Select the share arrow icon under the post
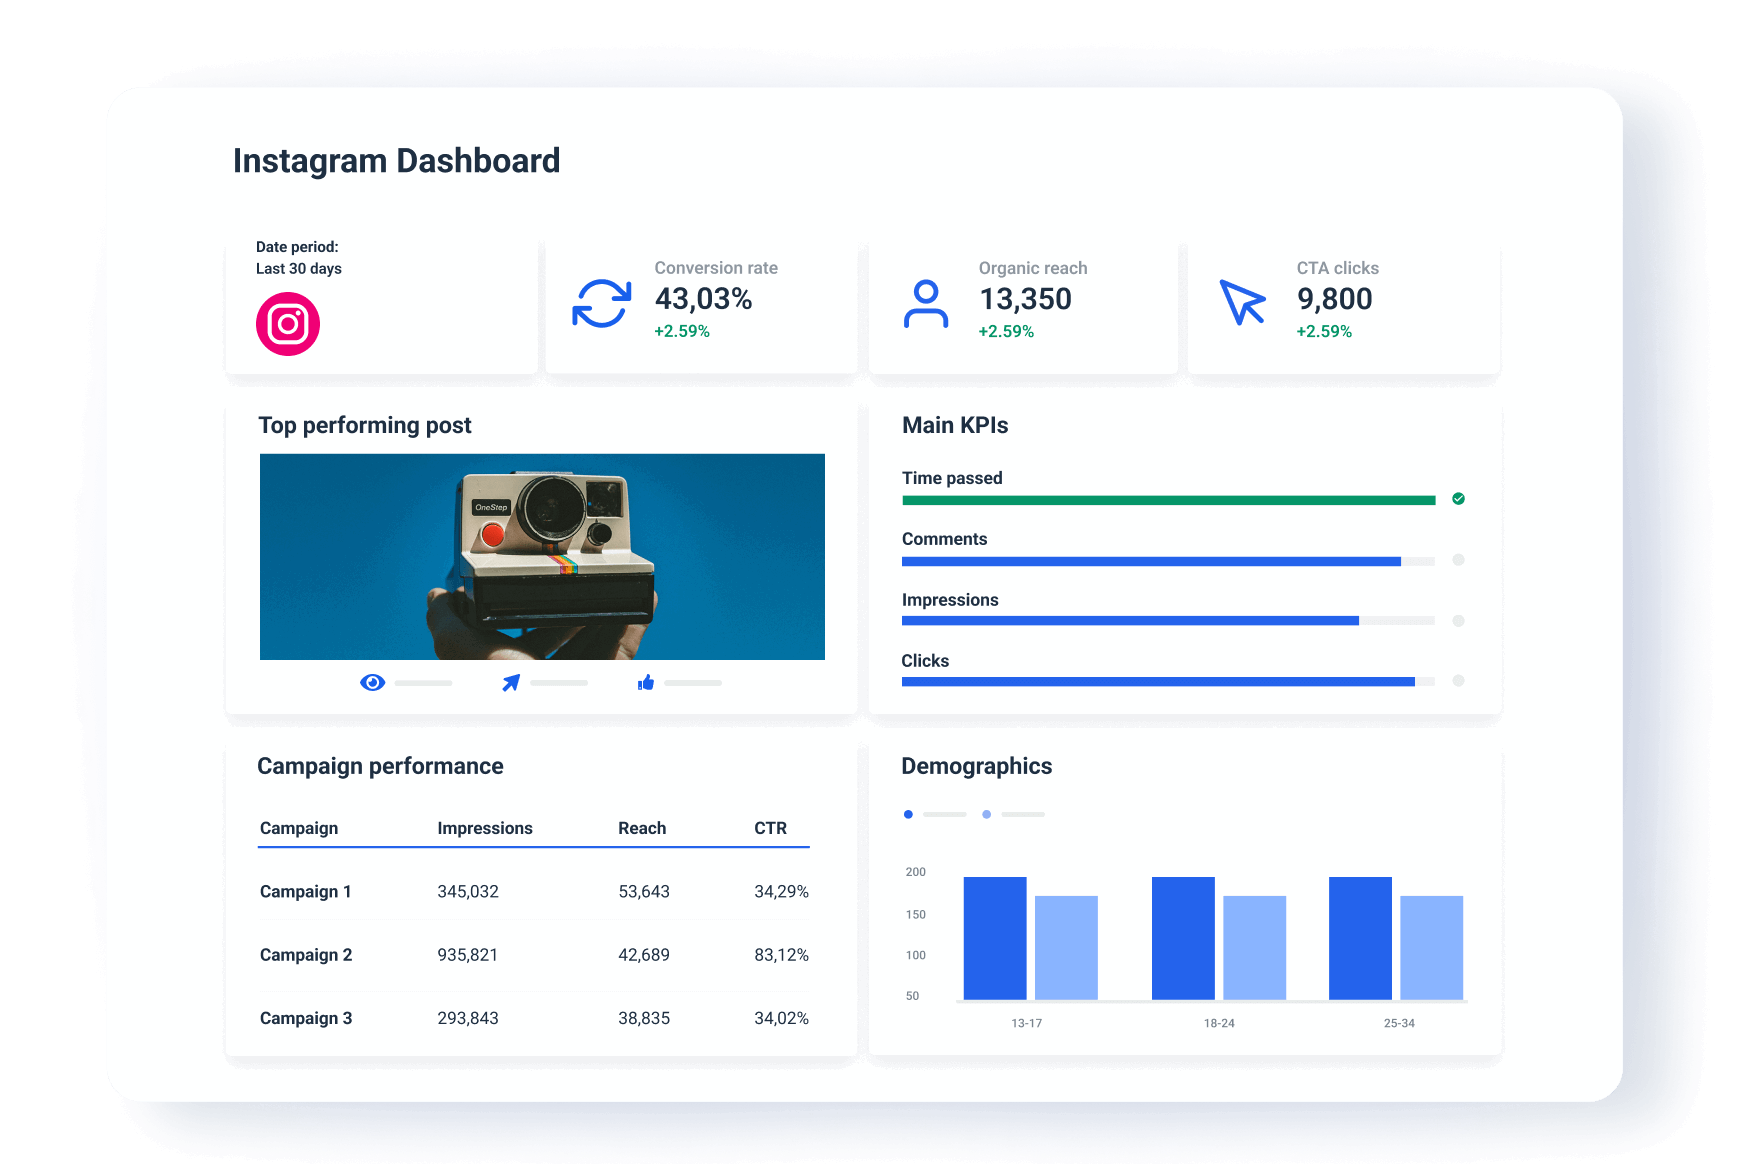 click(510, 682)
